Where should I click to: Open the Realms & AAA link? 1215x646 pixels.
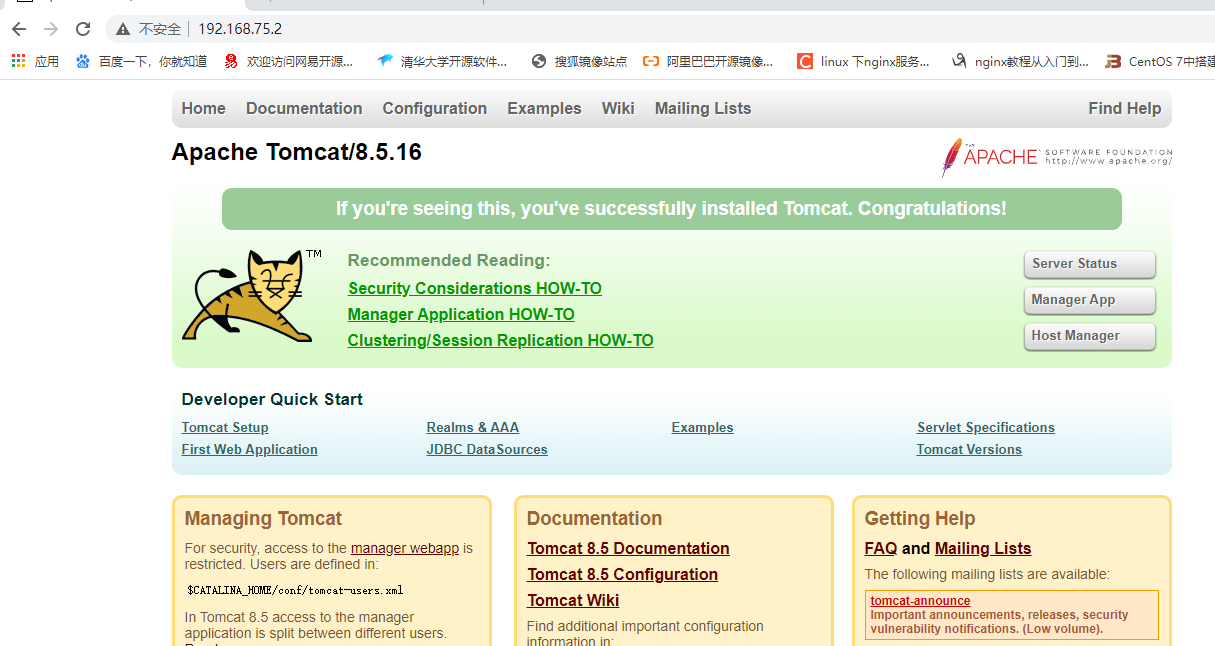tap(473, 427)
